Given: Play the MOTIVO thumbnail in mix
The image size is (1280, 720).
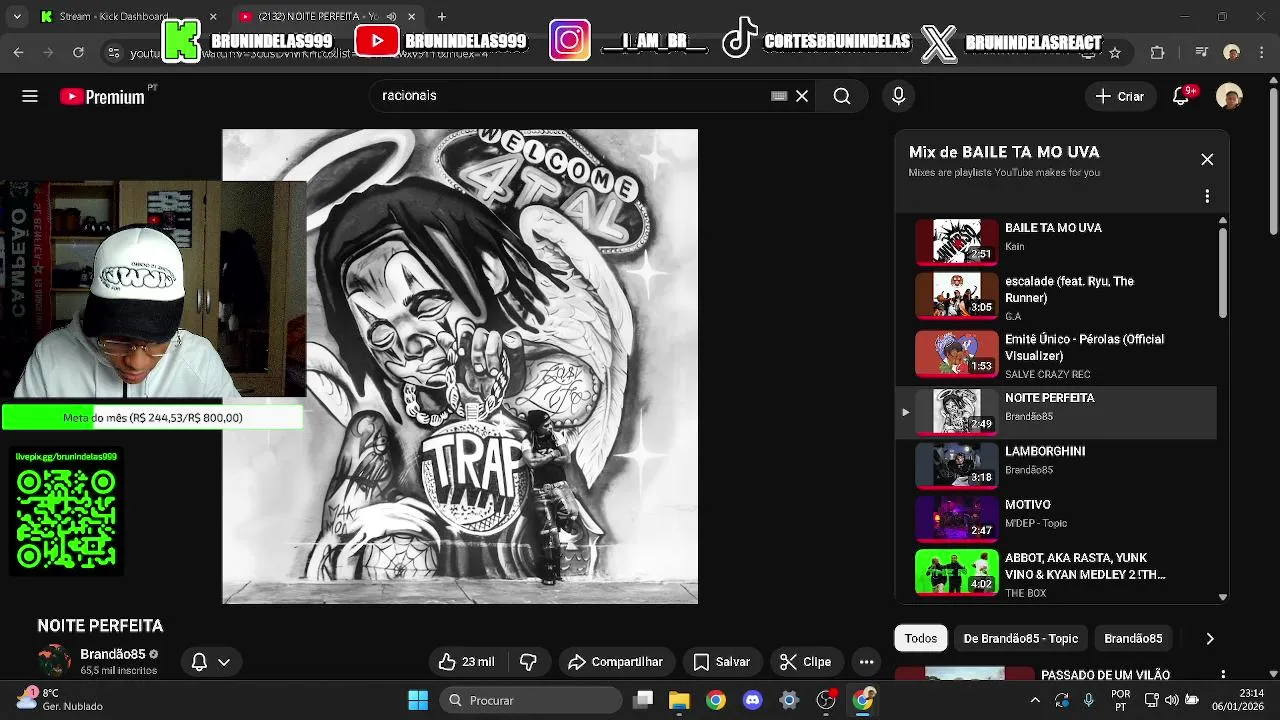Looking at the screenshot, I should (x=957, y=518).
